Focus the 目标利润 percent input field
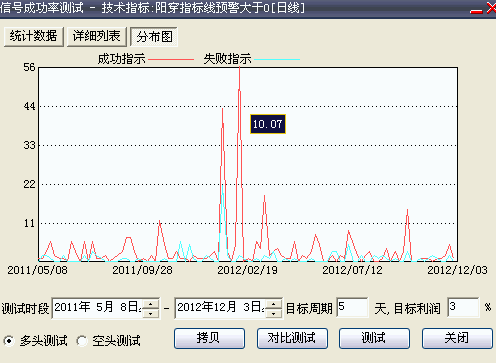 pyautogui.click(x=463, y=307)
